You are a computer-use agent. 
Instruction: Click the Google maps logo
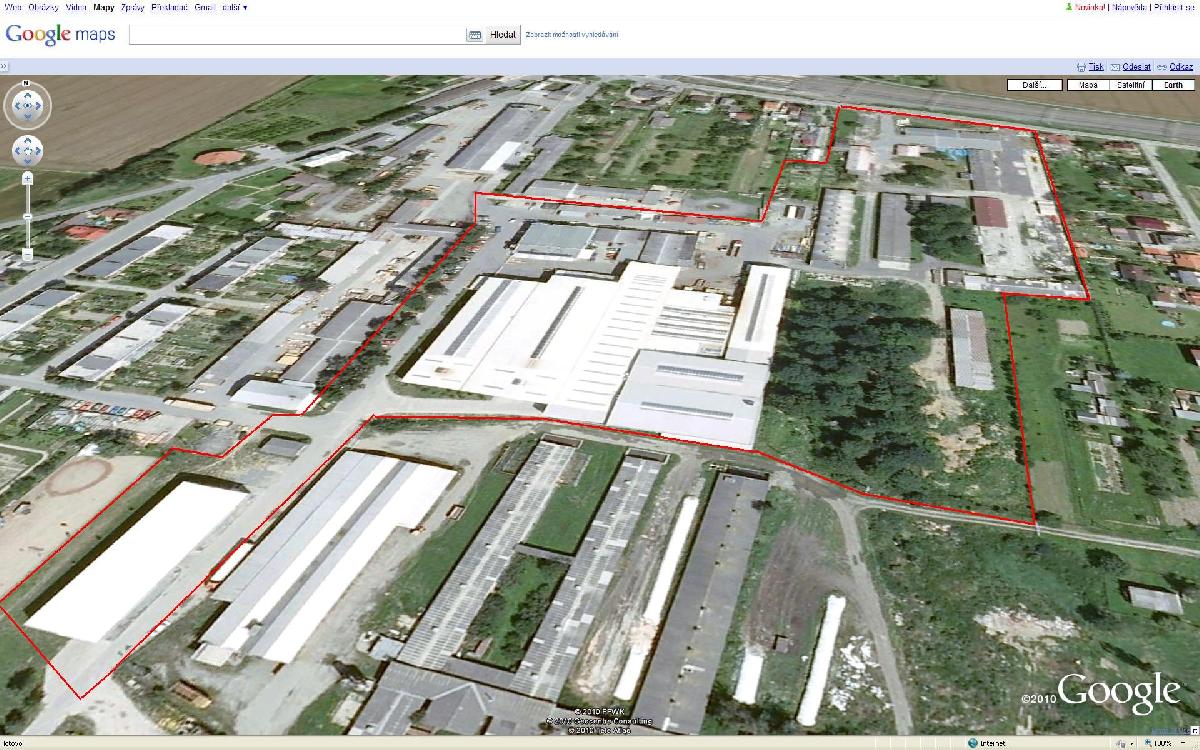point(60,34)
